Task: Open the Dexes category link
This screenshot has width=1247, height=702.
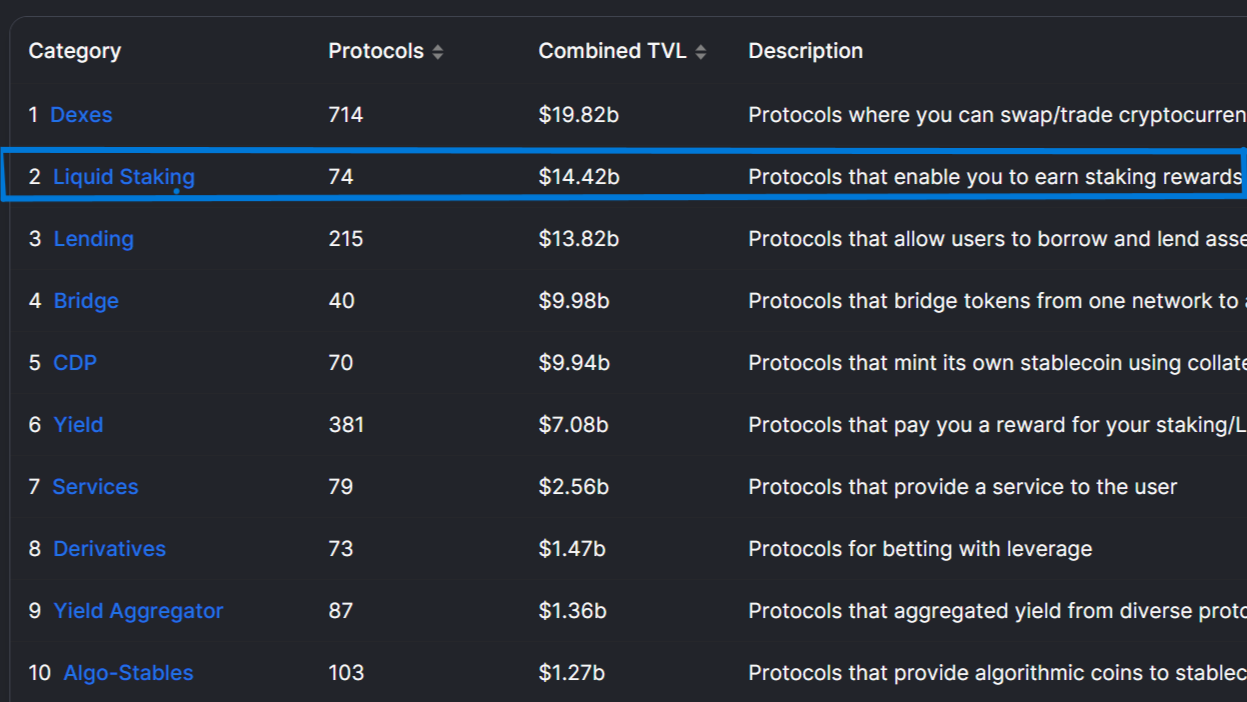Action: (x=81, y=115)
